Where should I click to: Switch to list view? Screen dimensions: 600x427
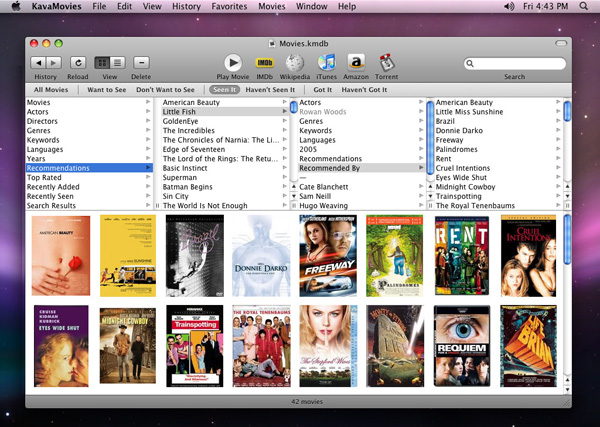tap(117, 63)
